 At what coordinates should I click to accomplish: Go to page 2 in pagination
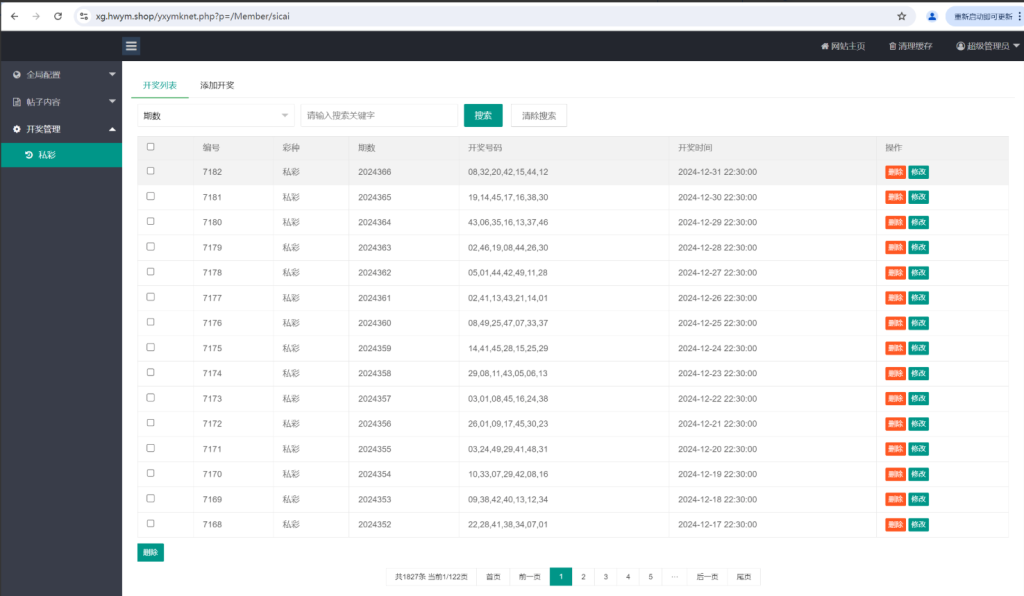583,577
